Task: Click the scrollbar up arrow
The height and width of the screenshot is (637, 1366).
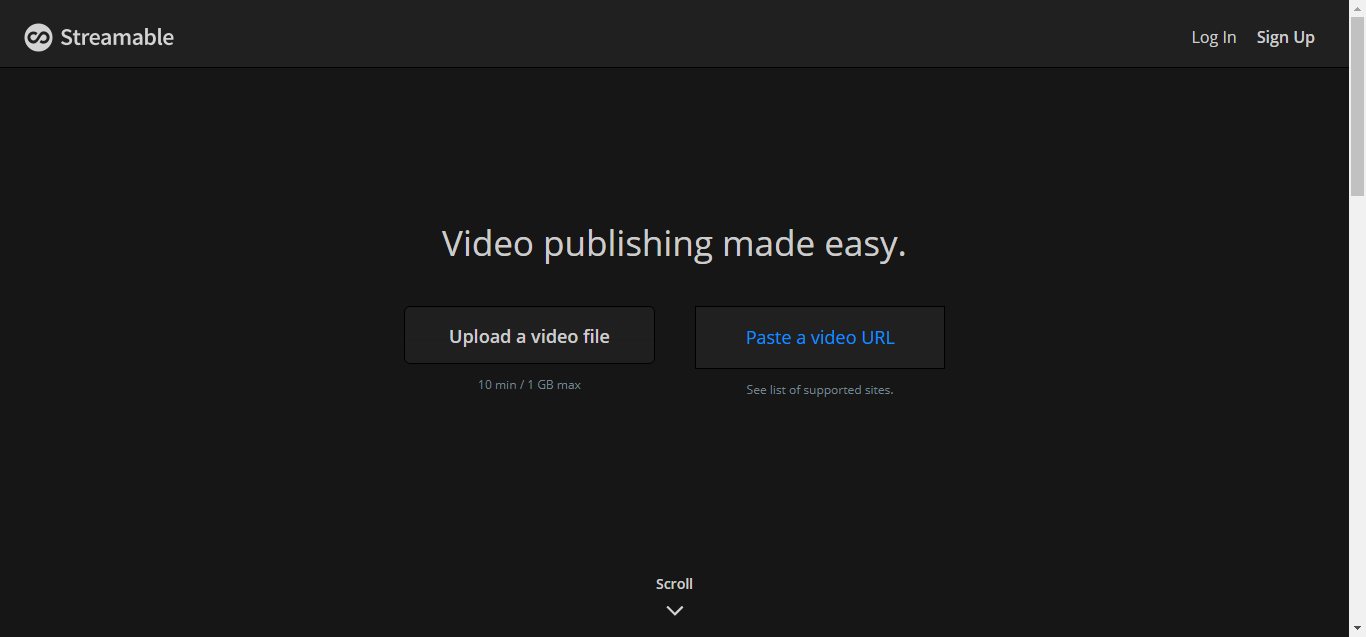Action: coord(1357,8)
